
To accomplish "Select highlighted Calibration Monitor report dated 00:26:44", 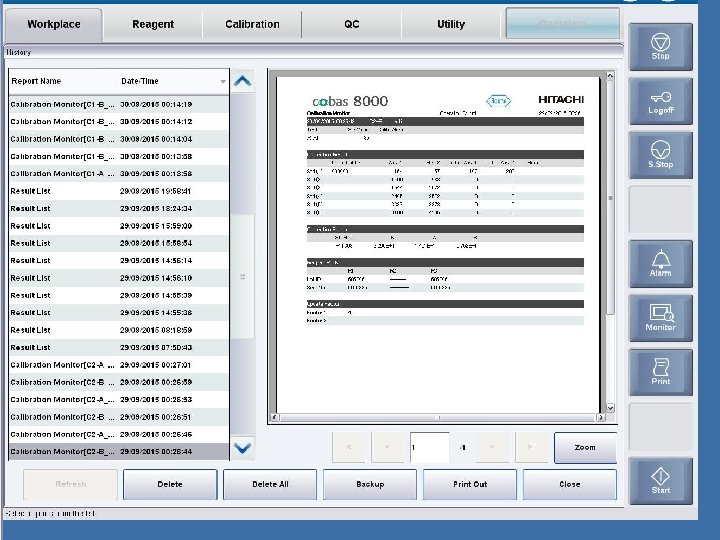I will (118, 452).
